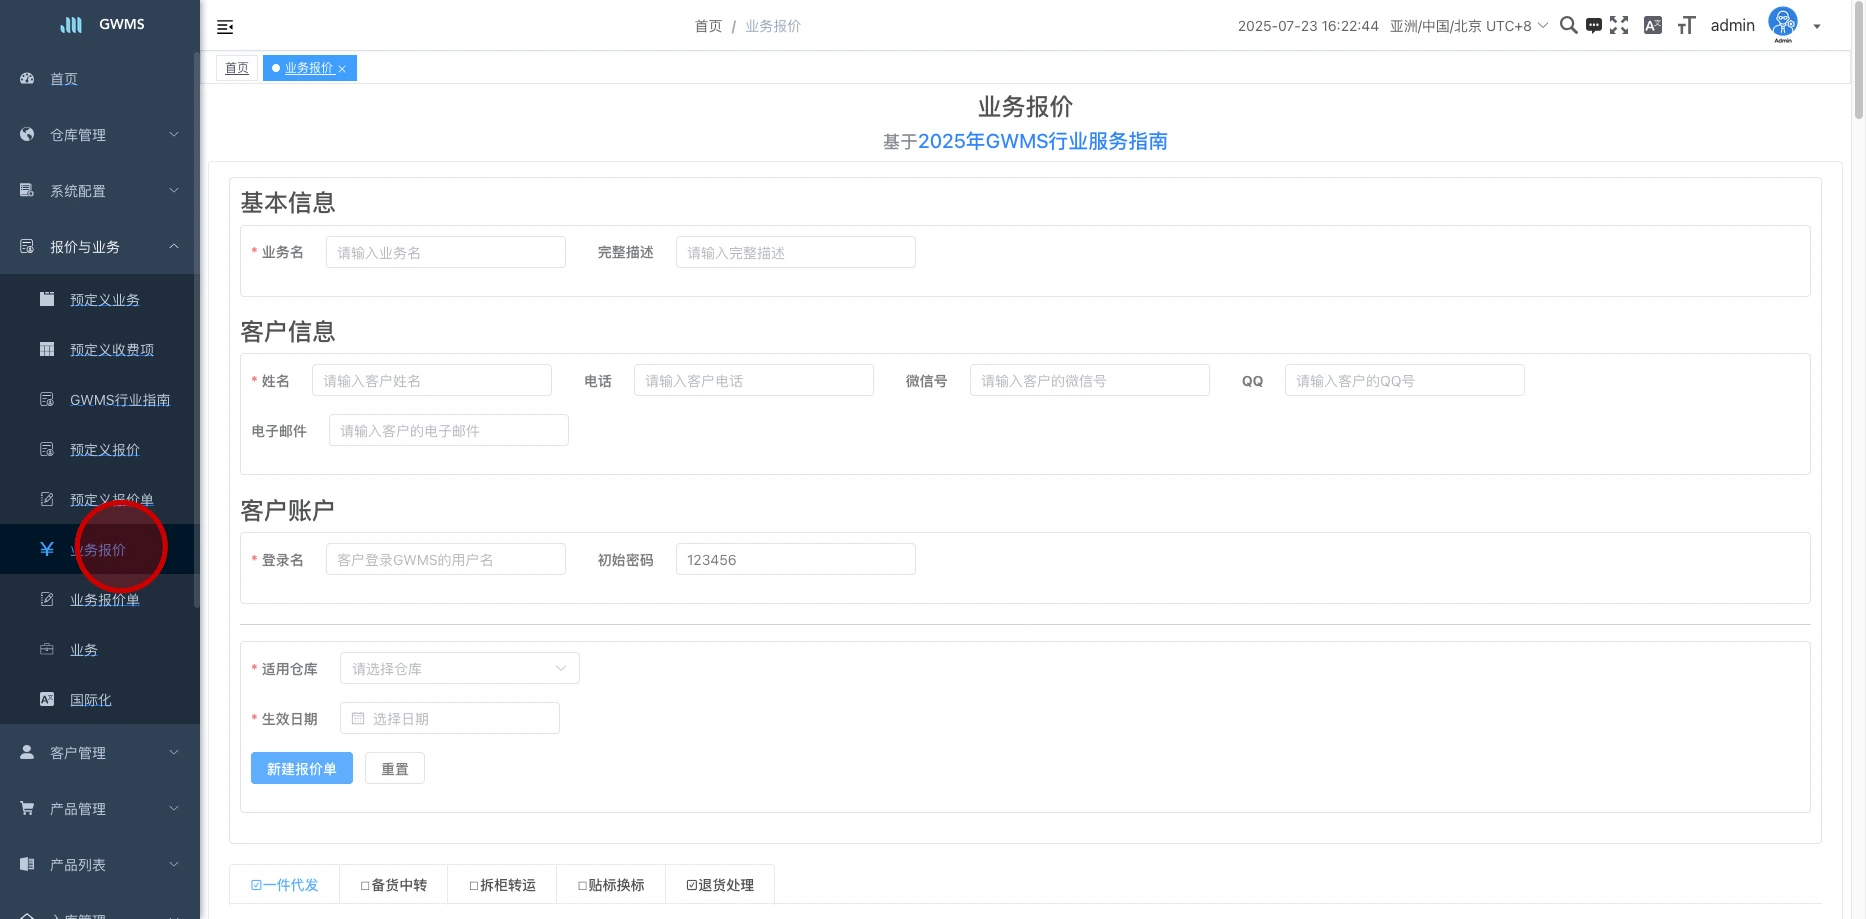This screenshot has width=1866, height=919.
Task: Open the 请选择仓库 dropdown
Action: coord(459,669)
